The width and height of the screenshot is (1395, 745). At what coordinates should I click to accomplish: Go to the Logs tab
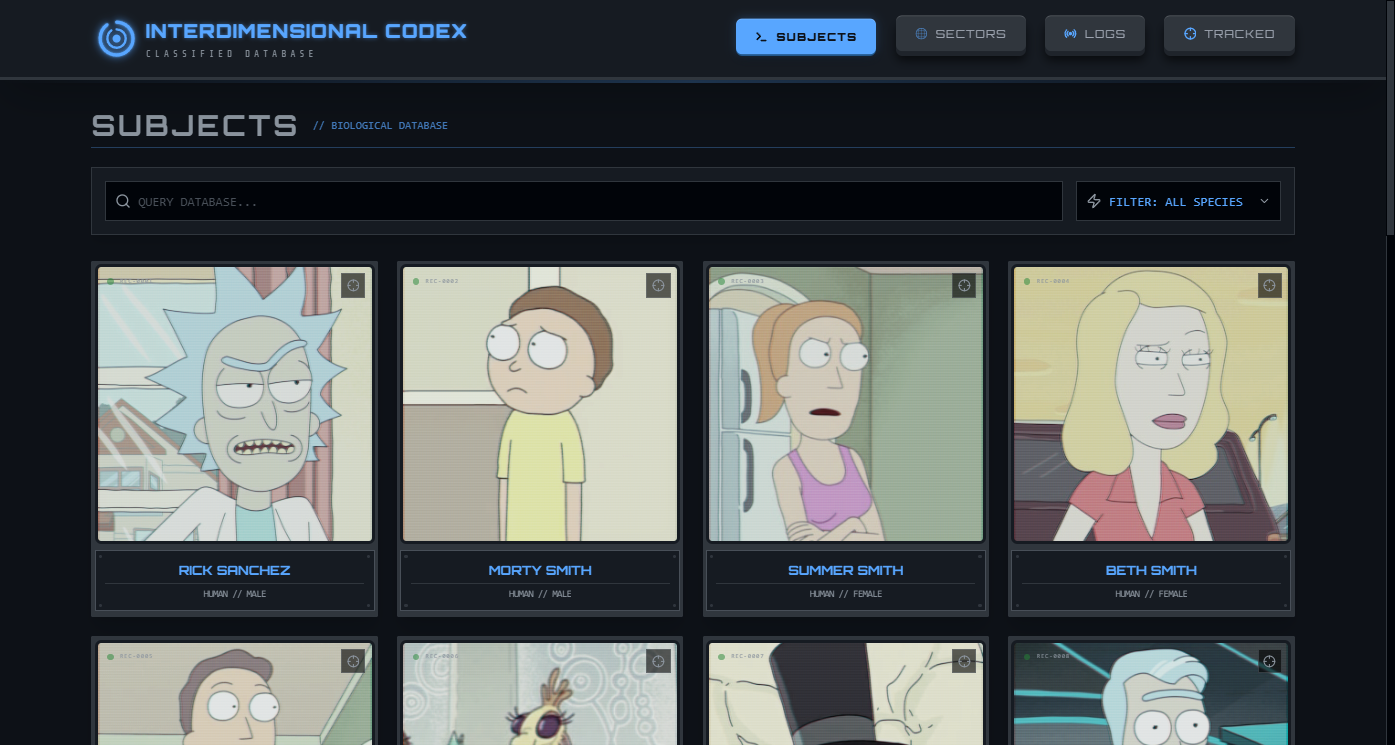pos(1095,34)
